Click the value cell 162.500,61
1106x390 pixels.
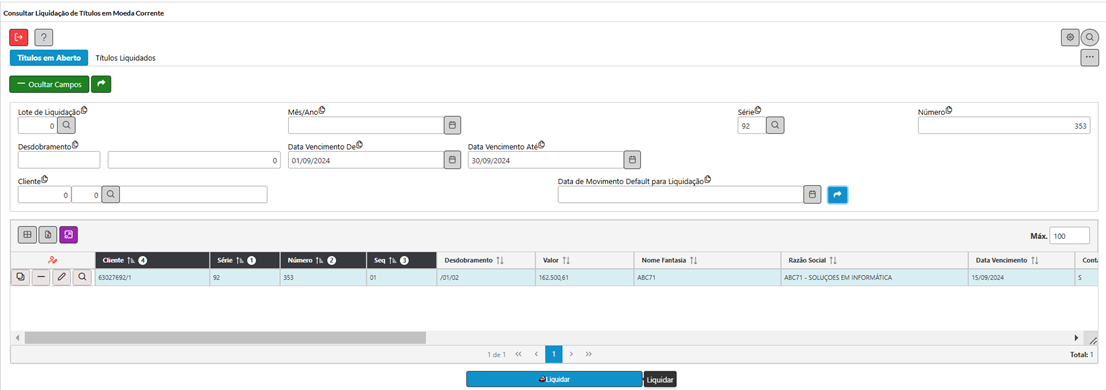click(x=584, y=278)
